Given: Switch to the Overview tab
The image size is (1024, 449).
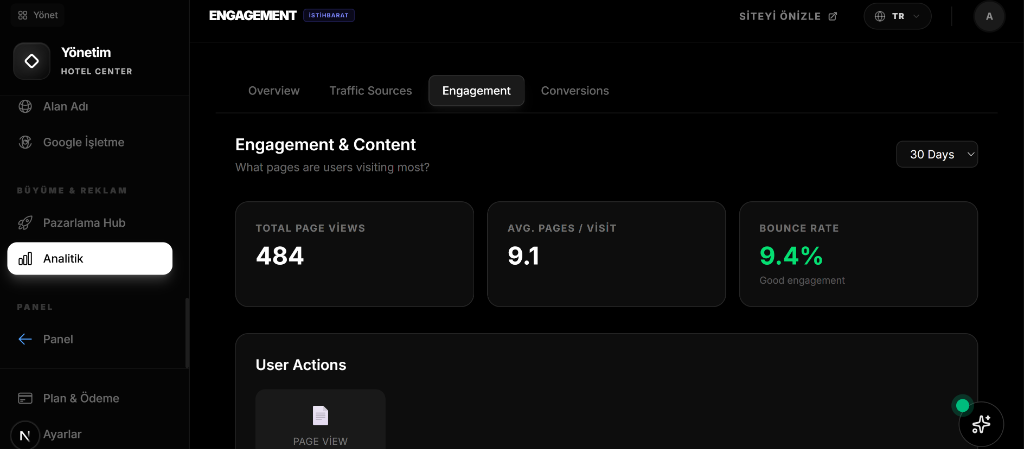Looking at the screenshot, I should coord(273,91).
